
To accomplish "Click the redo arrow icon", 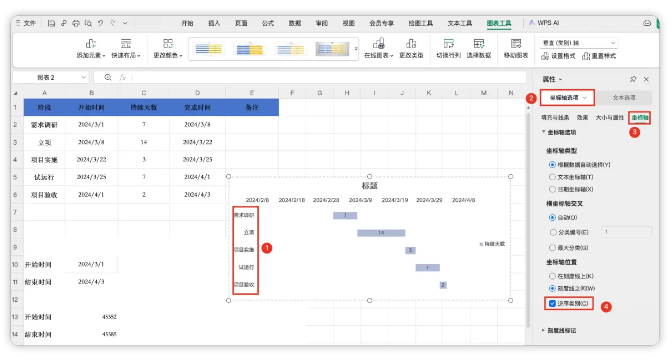I will pos(113,23).
